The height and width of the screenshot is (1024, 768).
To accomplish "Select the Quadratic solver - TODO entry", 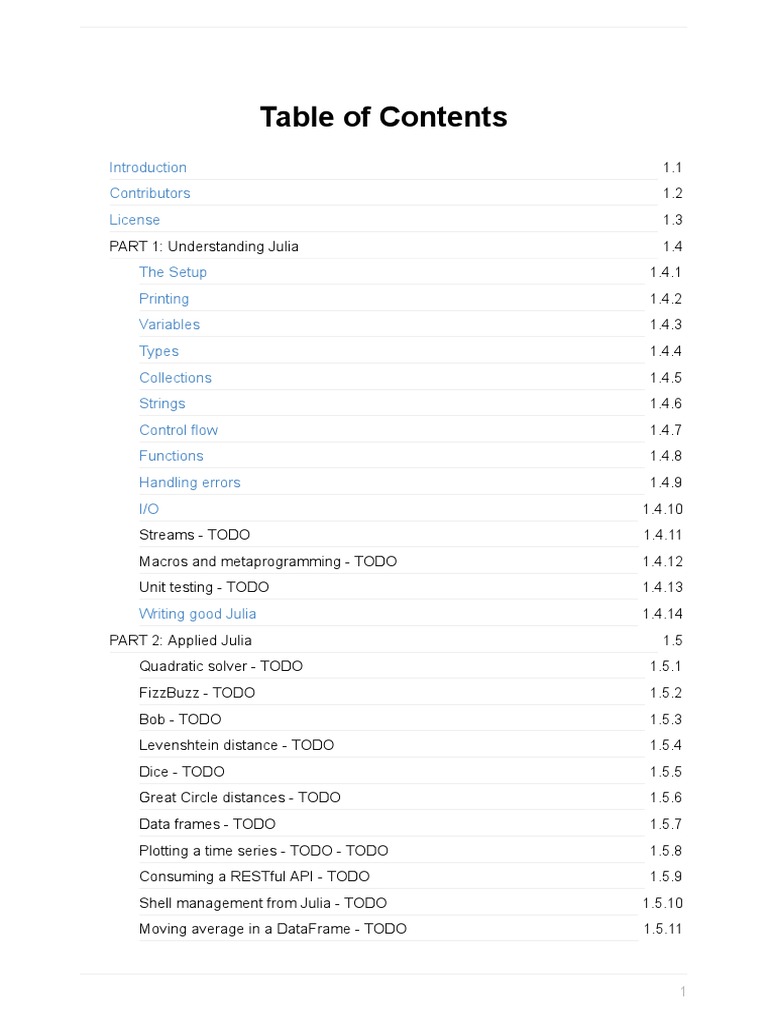I will point(221,666).
